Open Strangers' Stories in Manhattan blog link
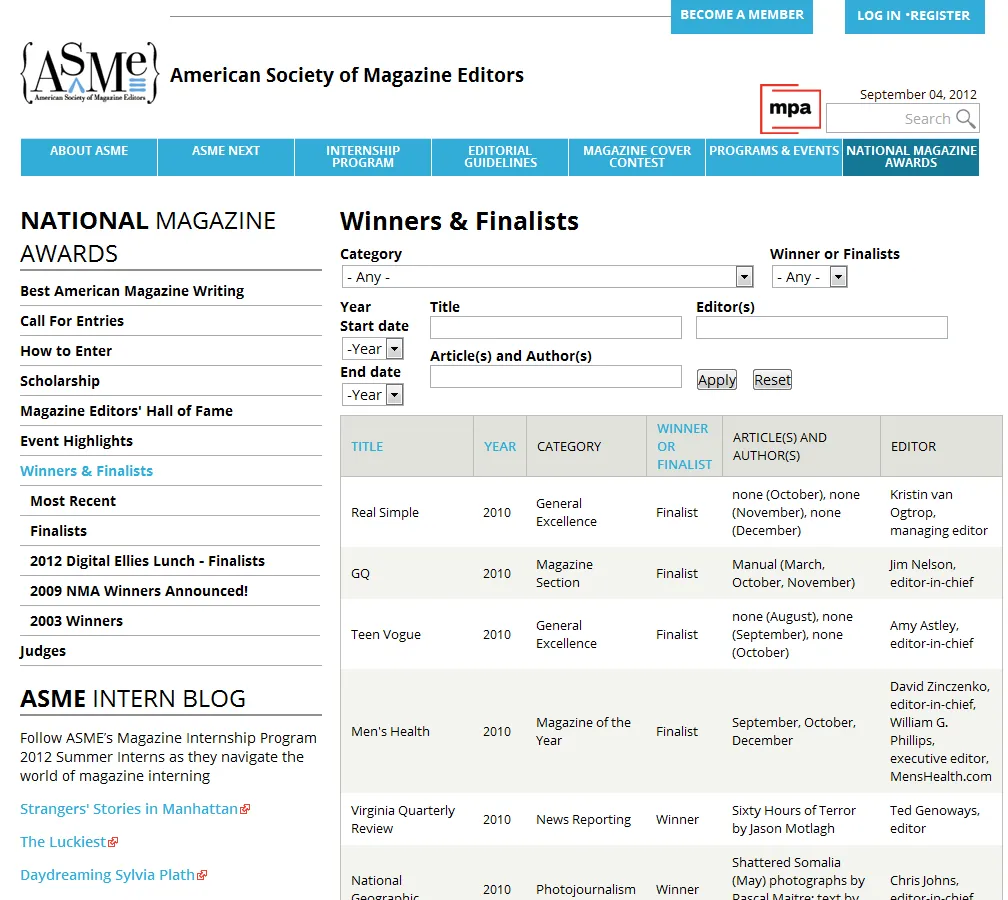This screenshot has width=1008, height=900. pos(129,809)
